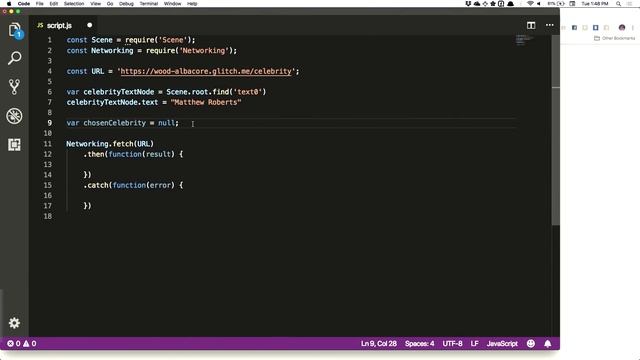Click the clock Tue 1:48 PM
This screenshot has height=360, width=640.
(x=595, y=4)
